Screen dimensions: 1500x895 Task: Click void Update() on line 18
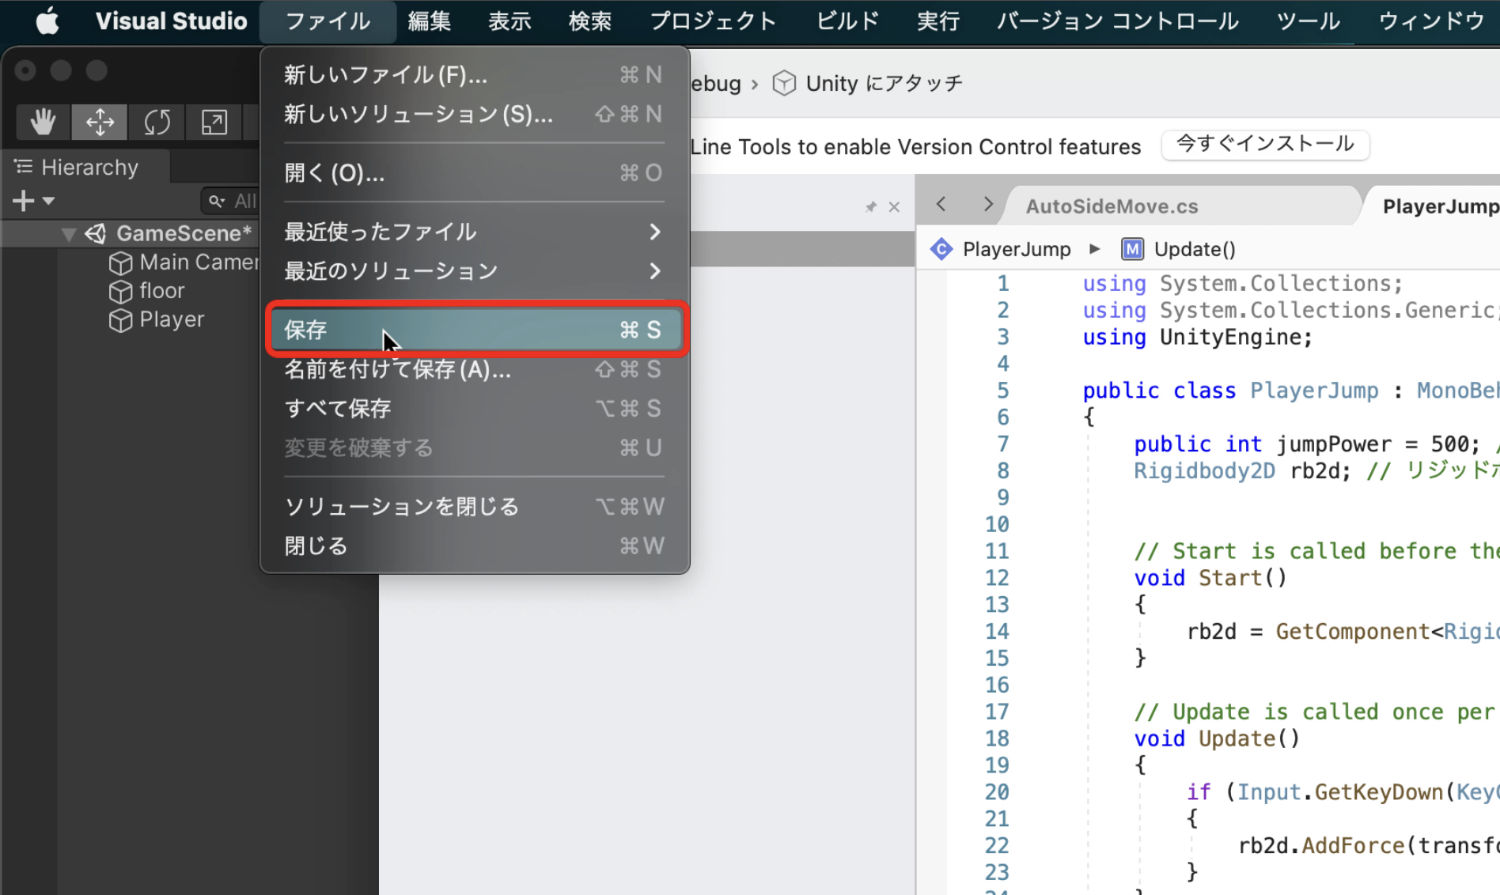[1217, 739]
